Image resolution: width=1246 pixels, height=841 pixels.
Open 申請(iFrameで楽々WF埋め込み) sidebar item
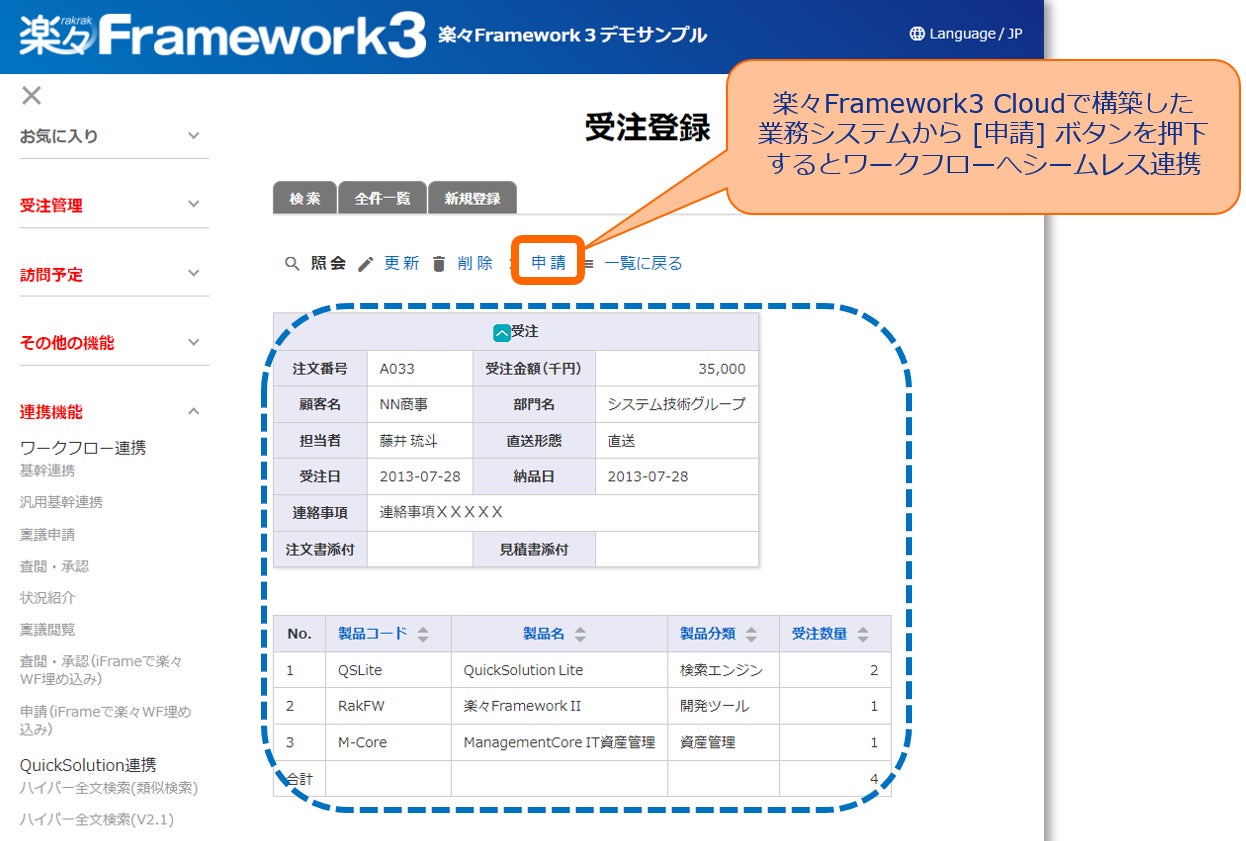[x=105, y=720]
